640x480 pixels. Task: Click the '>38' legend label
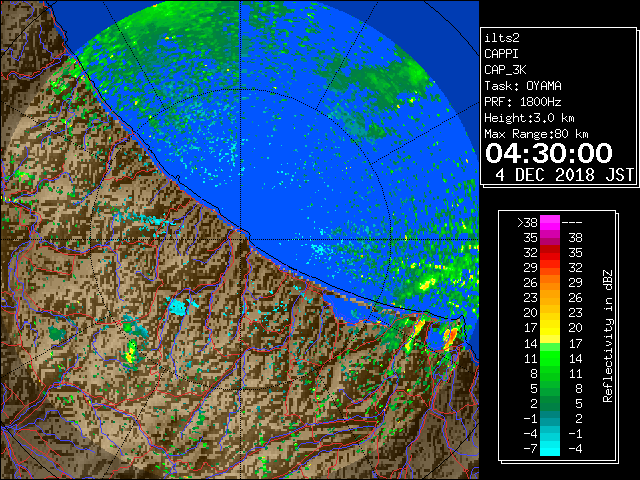click(x=527, y=222)
